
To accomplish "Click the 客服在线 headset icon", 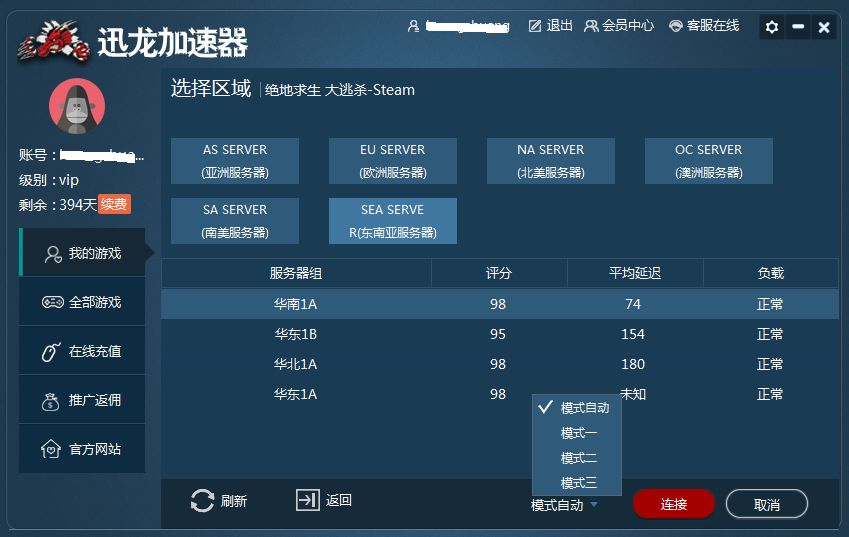I will pyautogui.click(x=675, y=25).
